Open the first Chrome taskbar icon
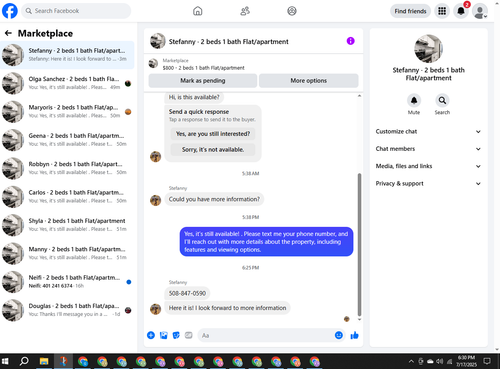This screenshot has width=500, height=369. pos(83,361)
